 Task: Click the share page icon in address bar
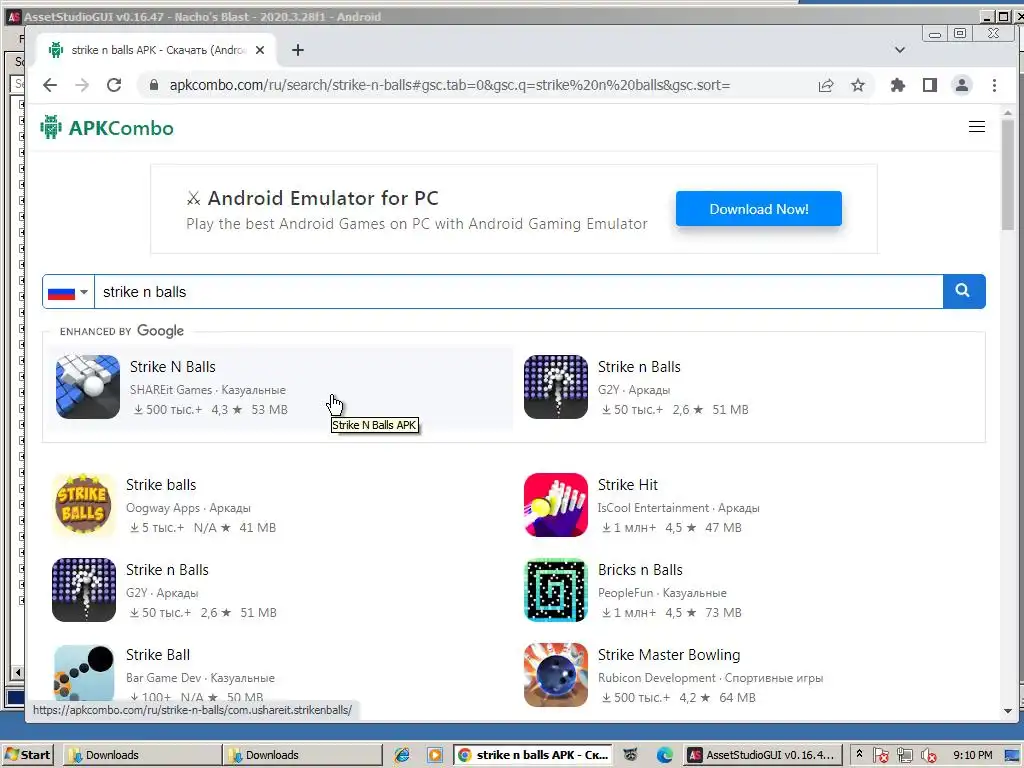(x=825, y=85)
